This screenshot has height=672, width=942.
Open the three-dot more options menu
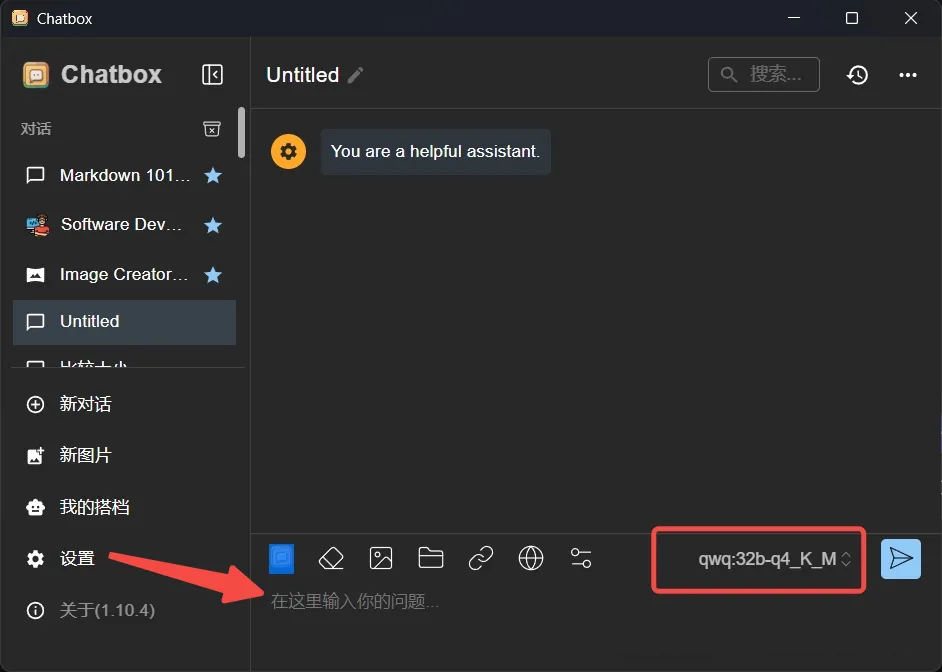click(908, 75)
